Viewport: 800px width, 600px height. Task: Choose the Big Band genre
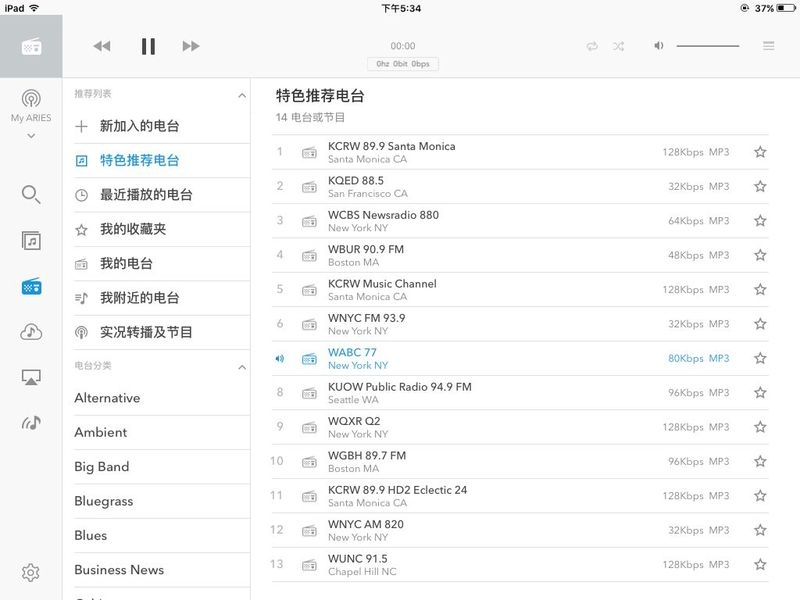162,467
